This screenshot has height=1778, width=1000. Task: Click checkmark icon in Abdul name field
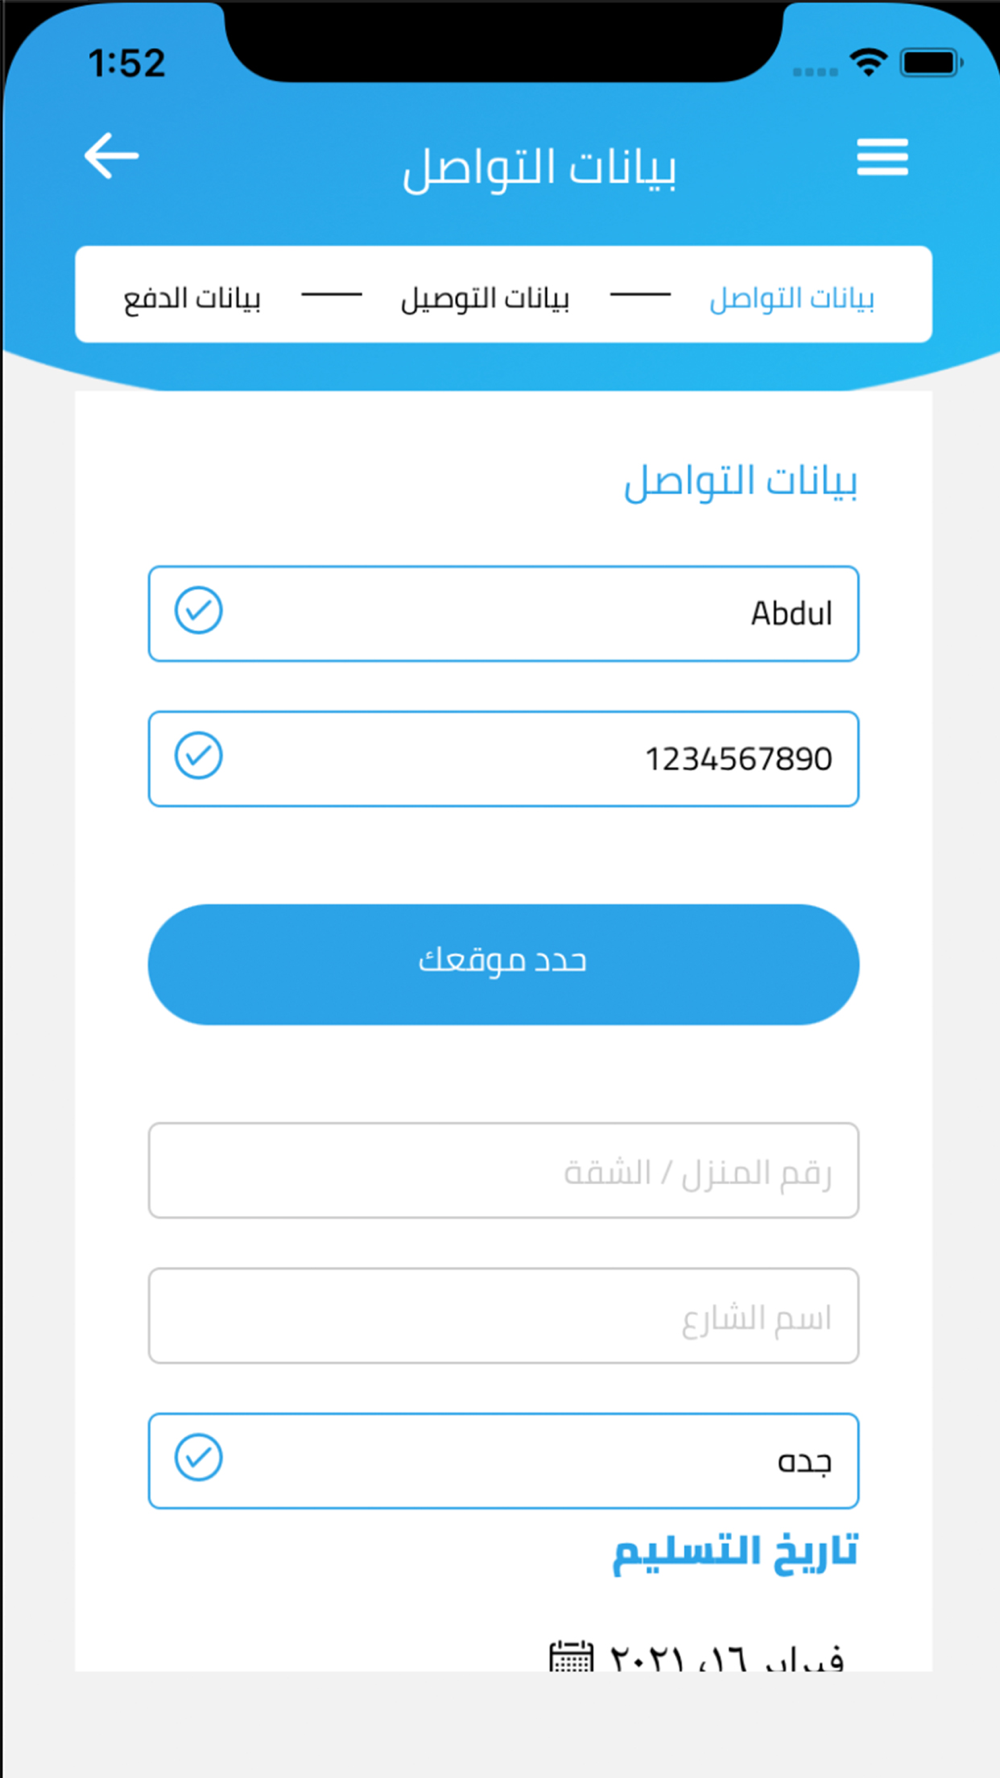pyautogui.click(x=198, y=610)
